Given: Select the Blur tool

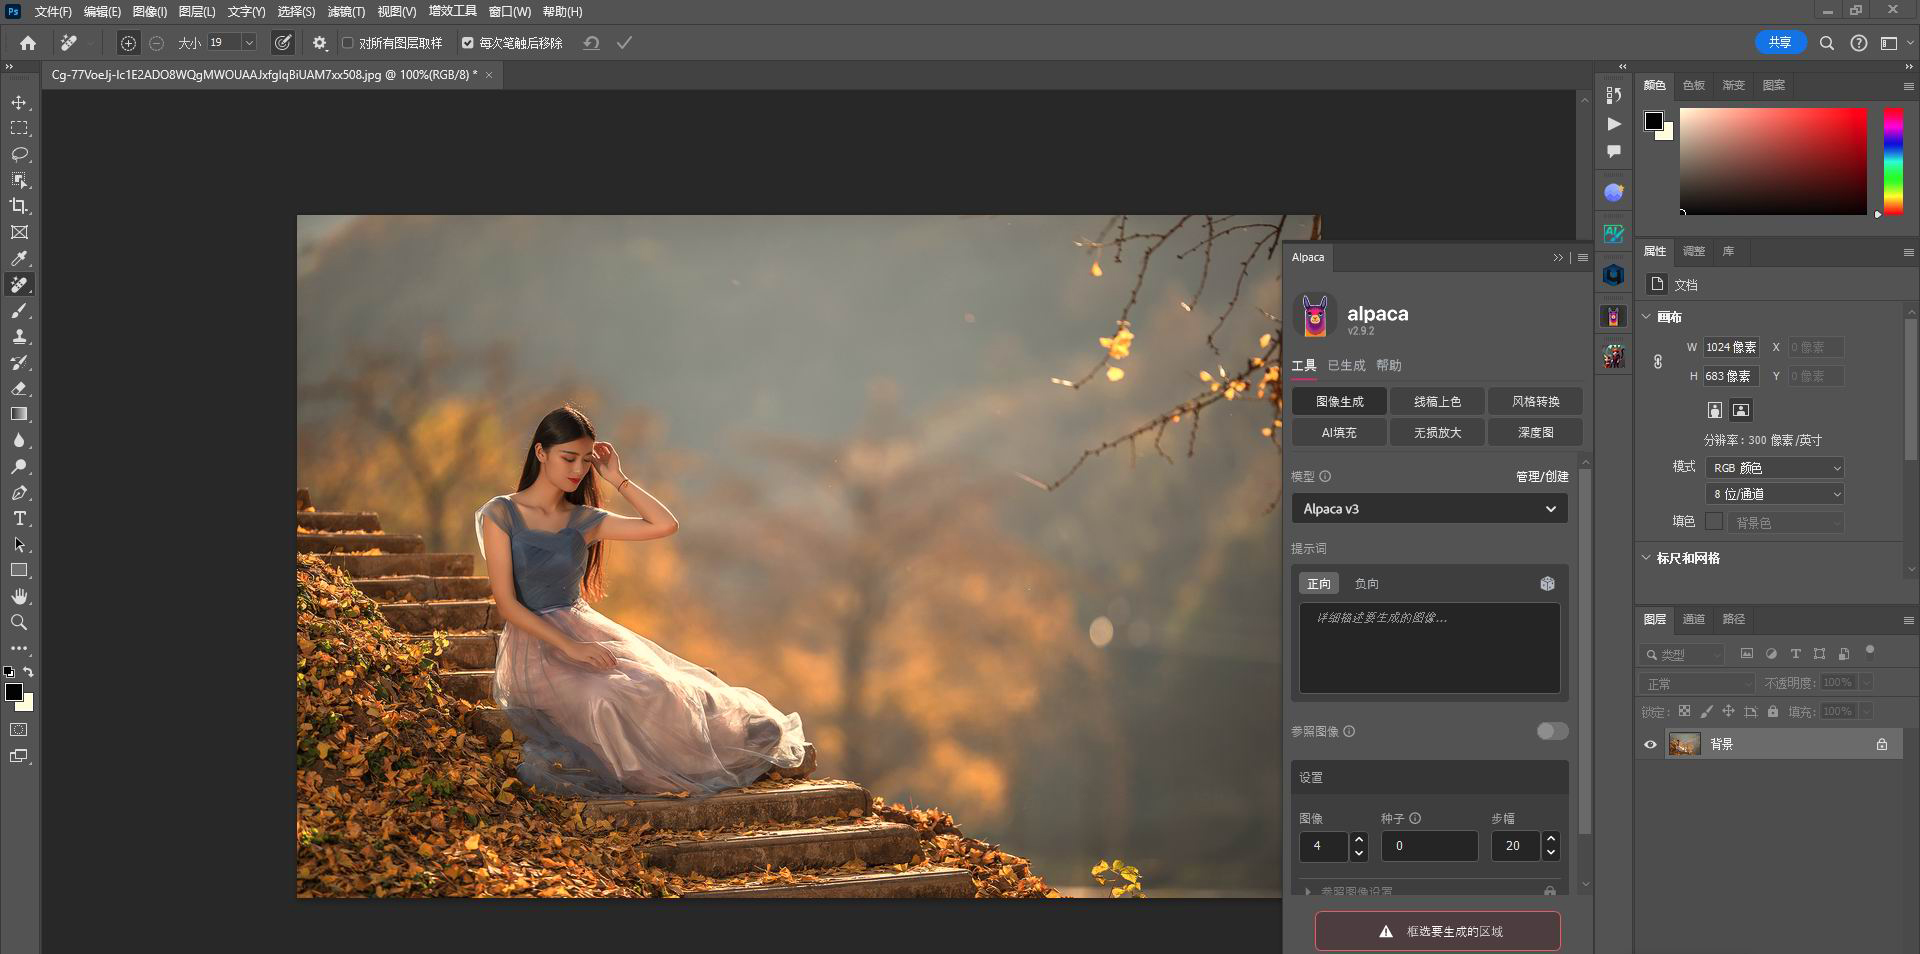Looking at the screenshot, I should pos(19,440).
